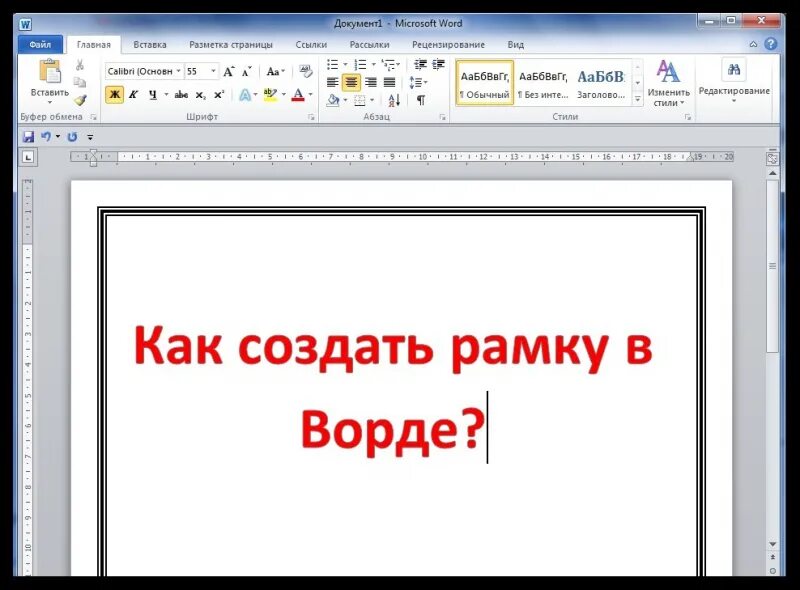Screen dimensions: 800x590
Task: Click Изменить стили button
Action: 668,83
